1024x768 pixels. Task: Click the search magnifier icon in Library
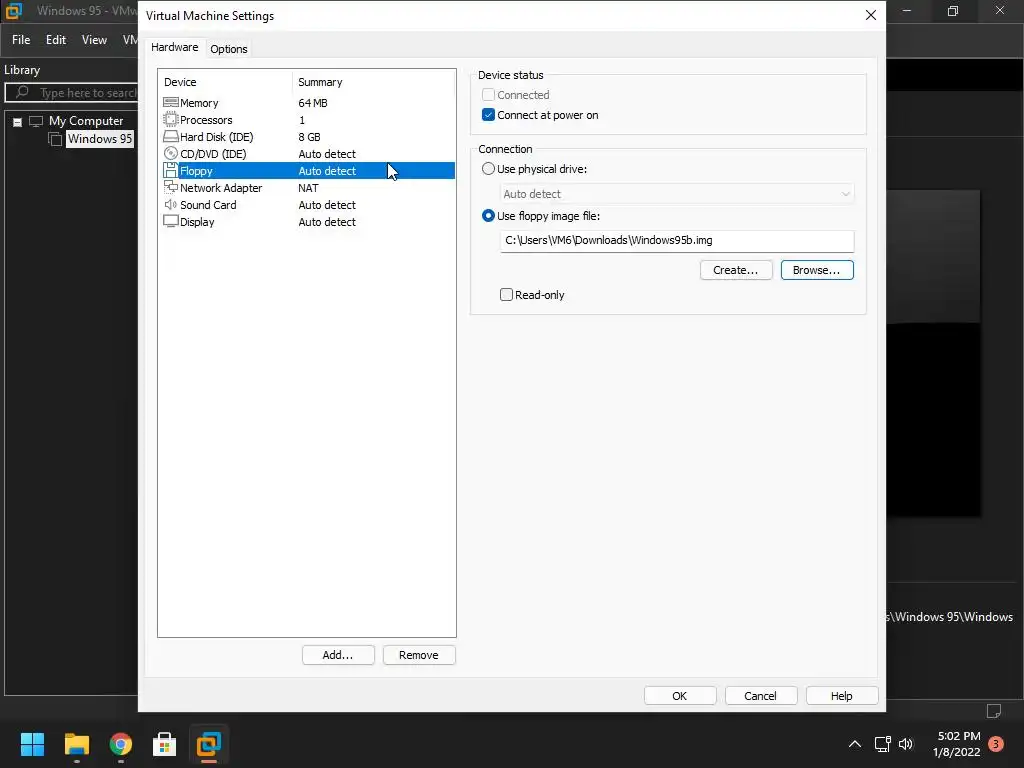coord(22,92)
